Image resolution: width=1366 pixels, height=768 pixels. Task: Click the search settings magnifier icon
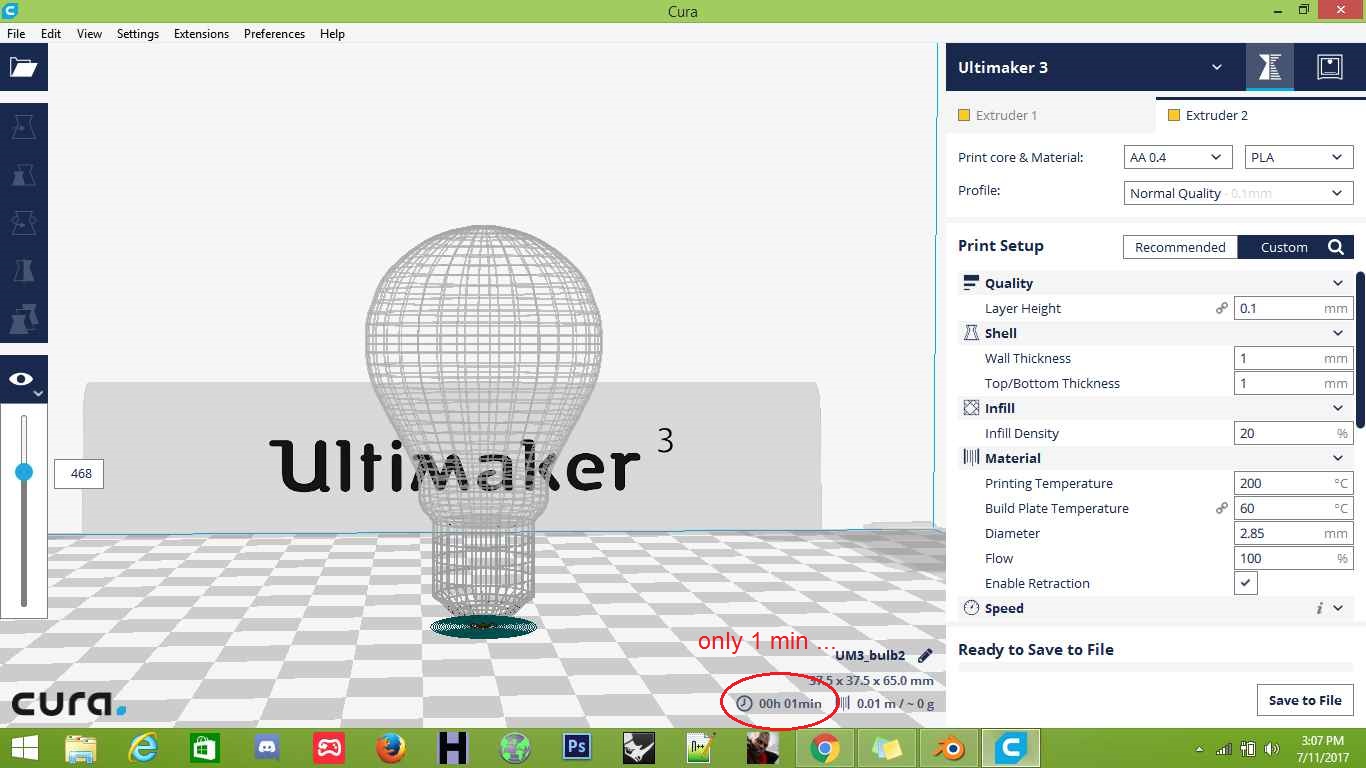tap(1336, 247)
